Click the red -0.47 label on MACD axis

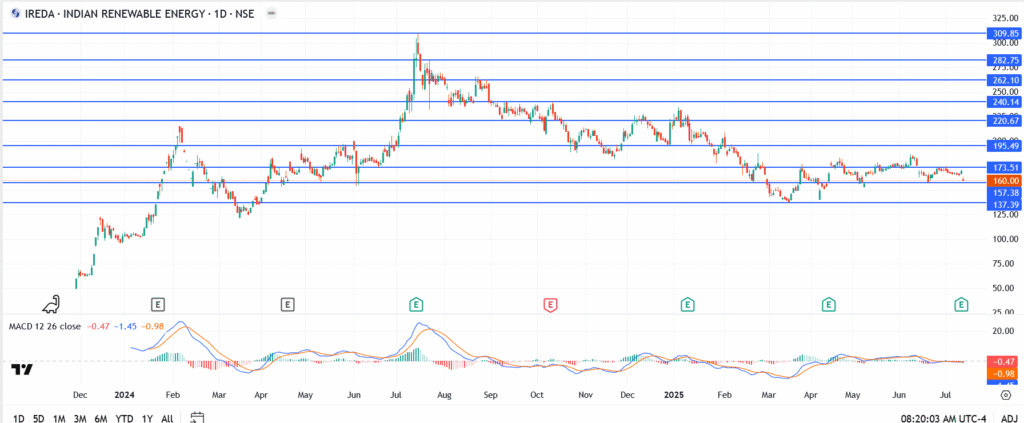1004,362
